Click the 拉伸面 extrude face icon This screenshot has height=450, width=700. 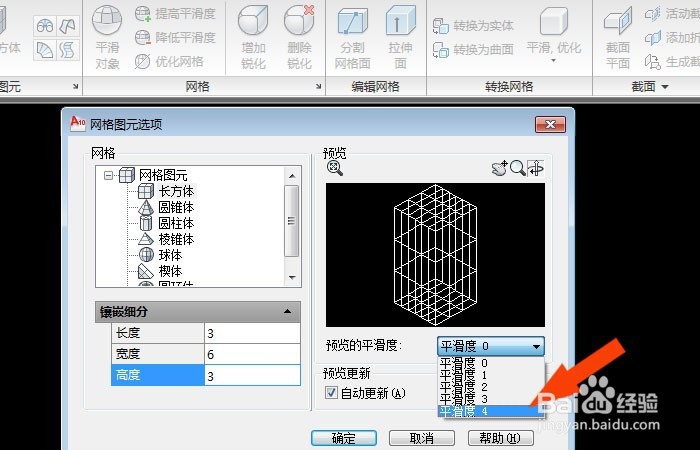(400, 21)
